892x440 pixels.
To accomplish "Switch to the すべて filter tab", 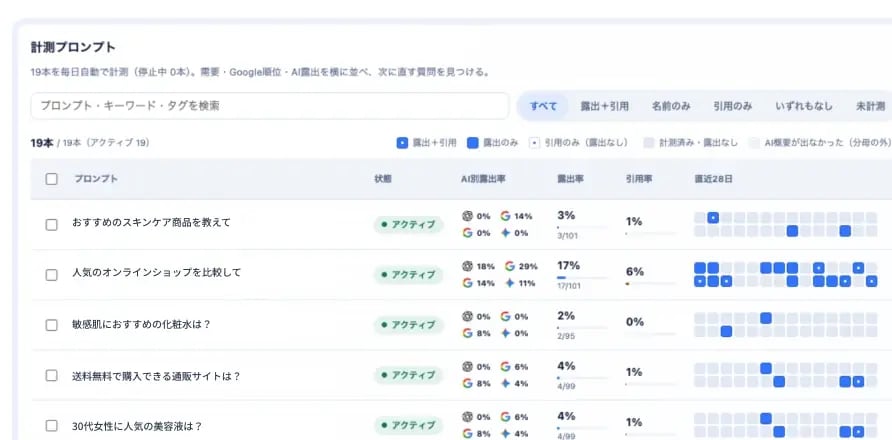I will 543,106.
